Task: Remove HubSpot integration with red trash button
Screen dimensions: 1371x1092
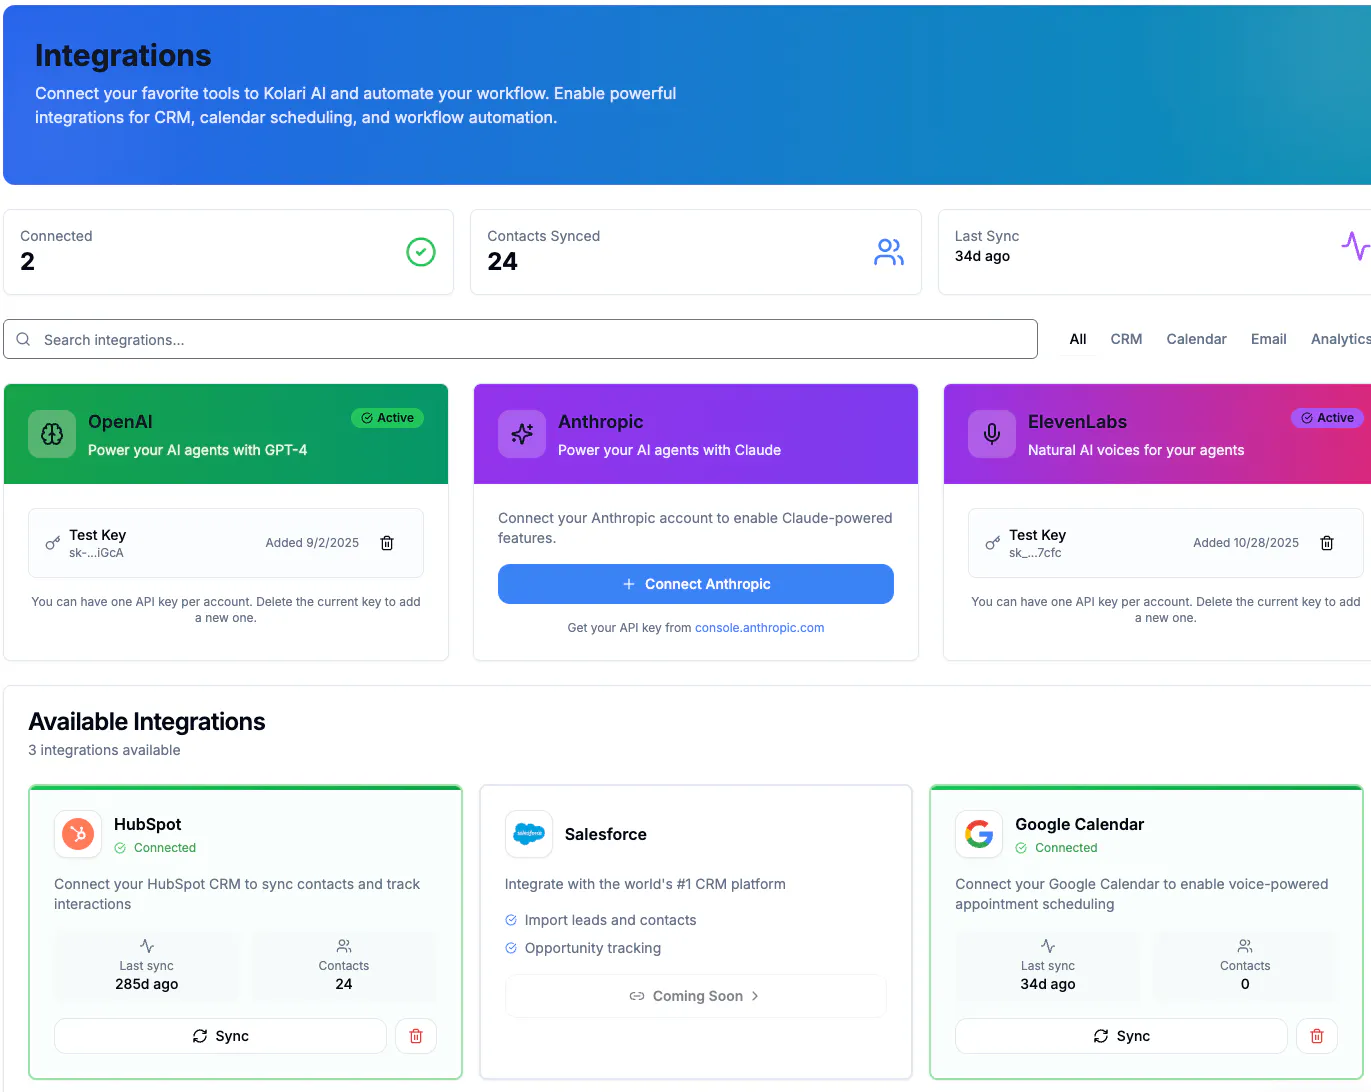Action: [416, 1036]
